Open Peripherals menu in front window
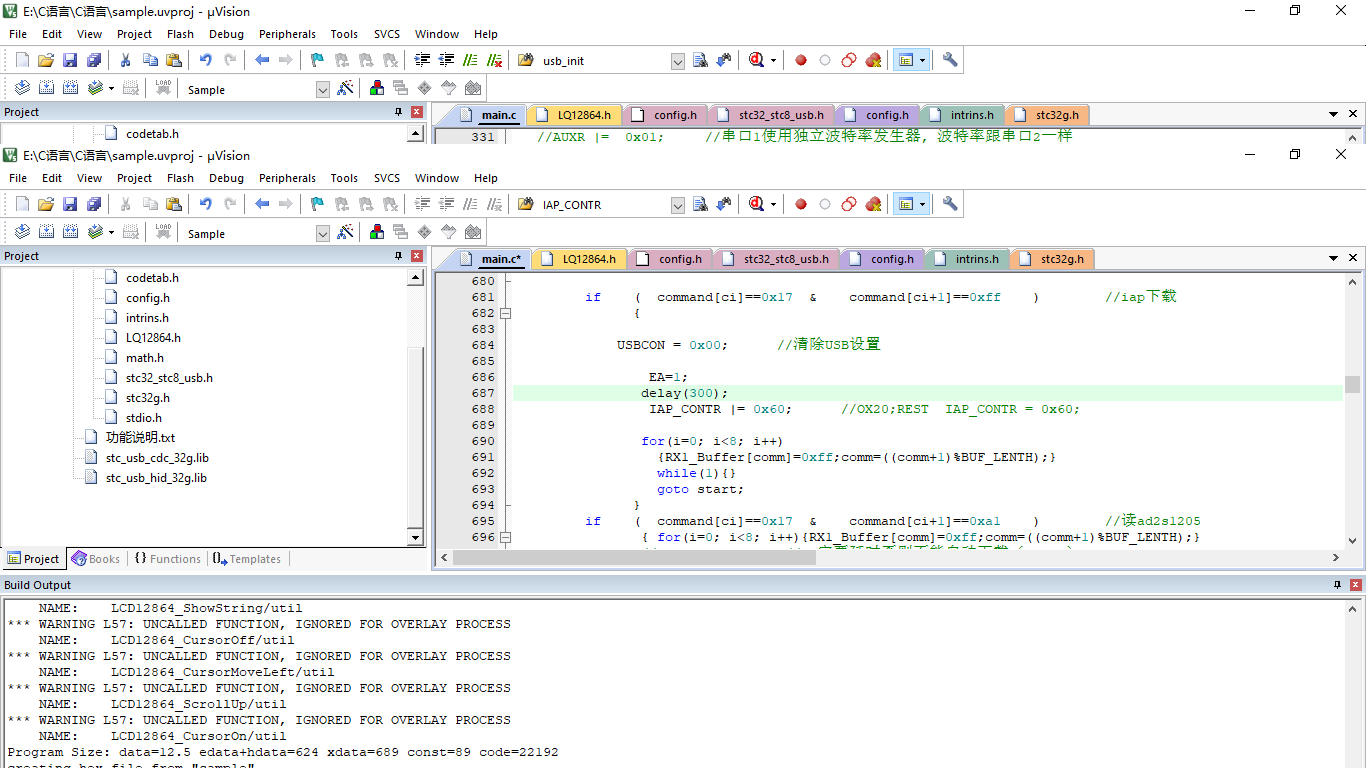The height and width of the screenshot is (768, 1366). coord(287,178)
